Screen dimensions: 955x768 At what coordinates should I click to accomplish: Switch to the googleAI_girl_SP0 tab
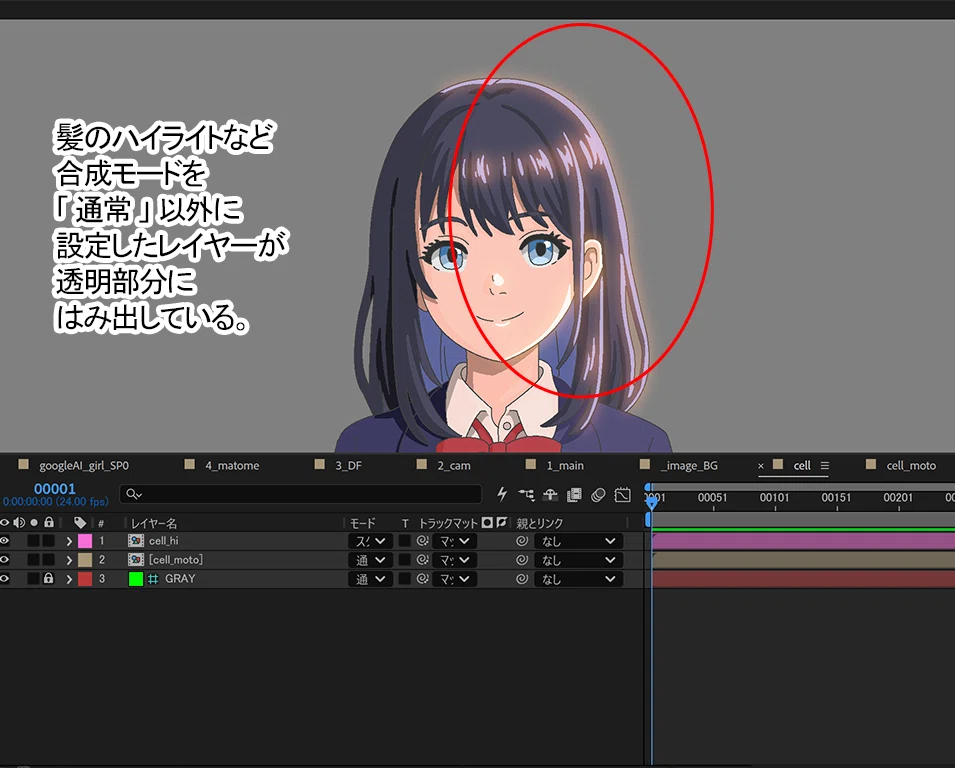point(84,465)
